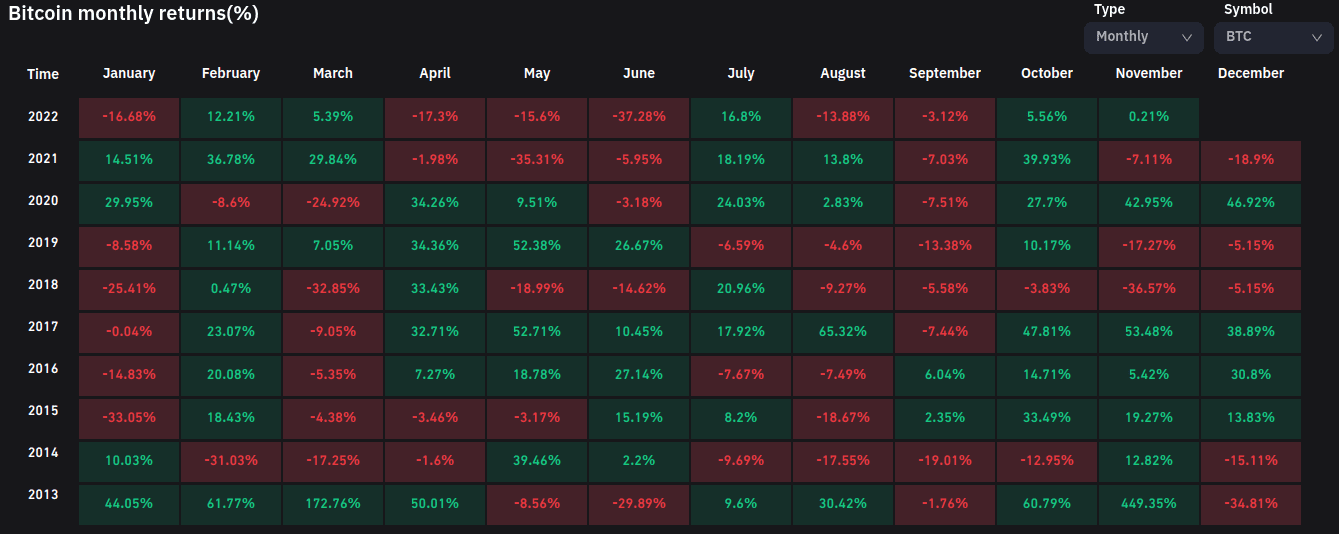This screenshot has height=534, width=1339.
Task: Select the -36.57% November 2018 cell
Action: (x=1149, y=288)
